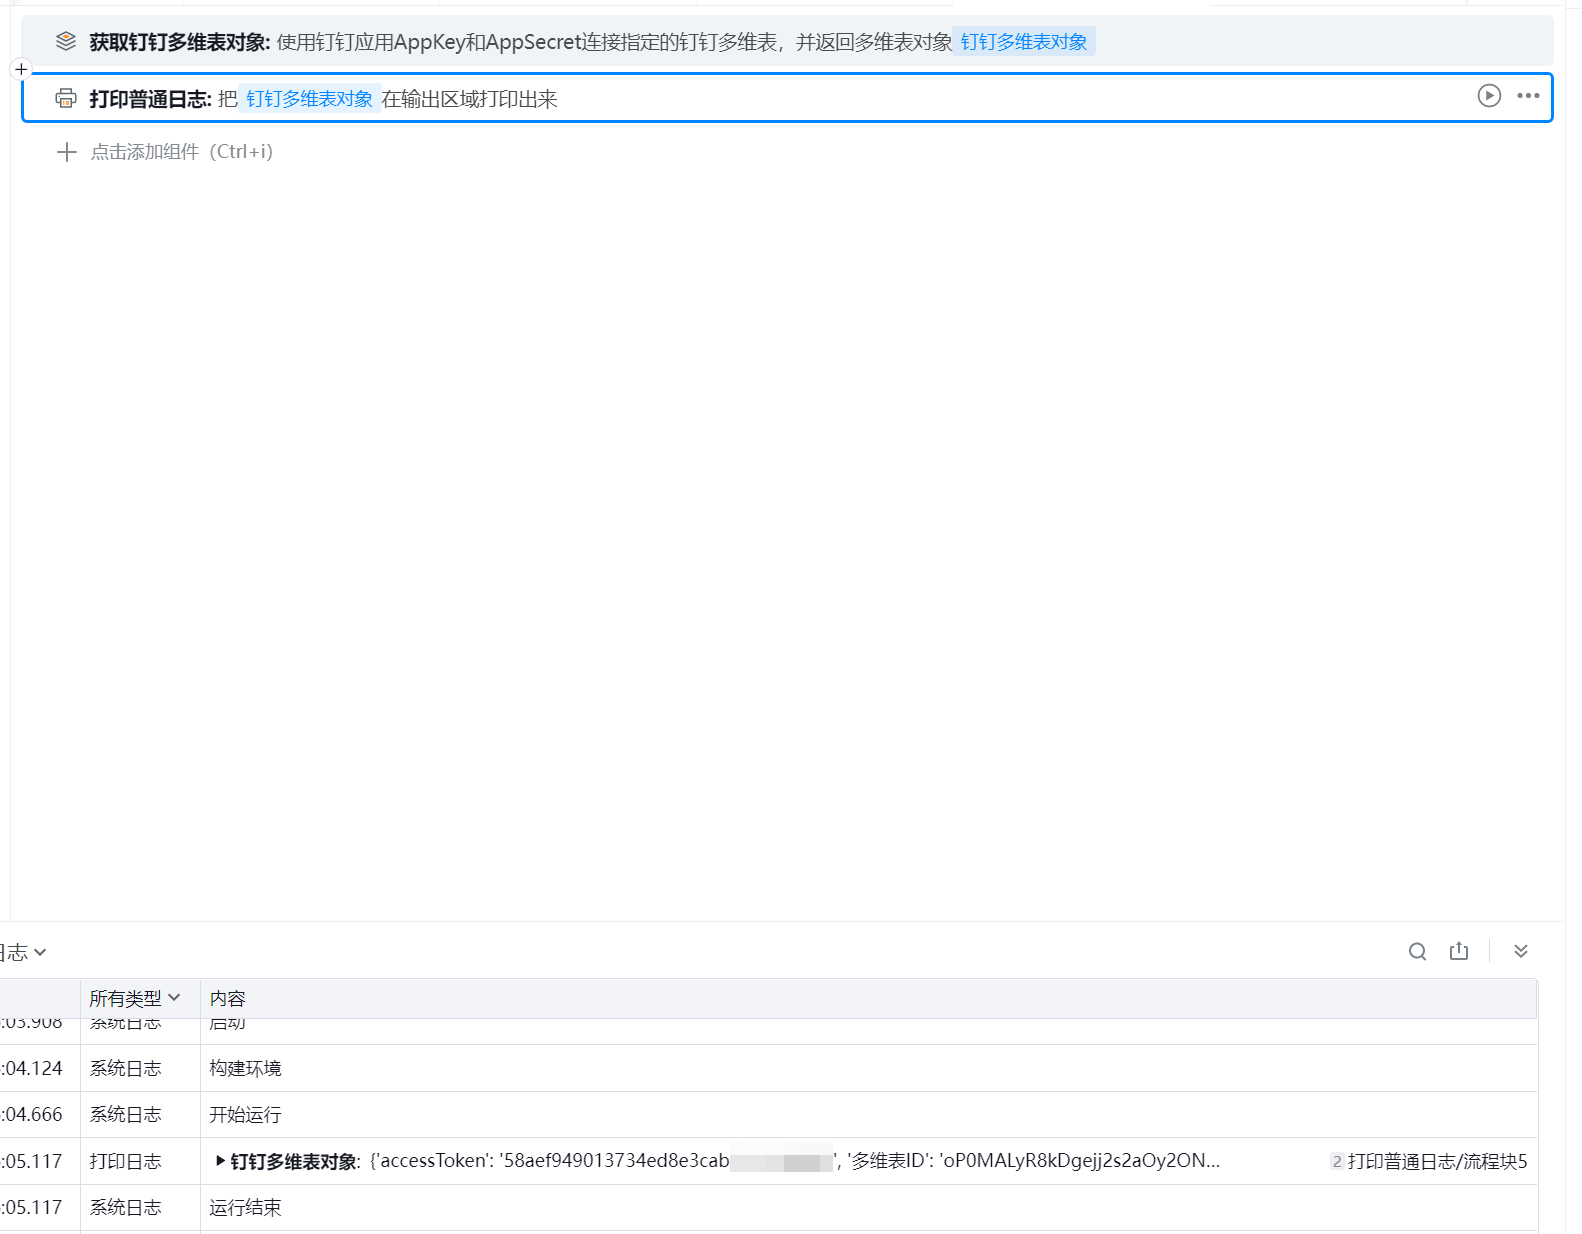Export logs using the share icon
The height and width of the screenshot is (1234, 1582).
coord(1459,951)
